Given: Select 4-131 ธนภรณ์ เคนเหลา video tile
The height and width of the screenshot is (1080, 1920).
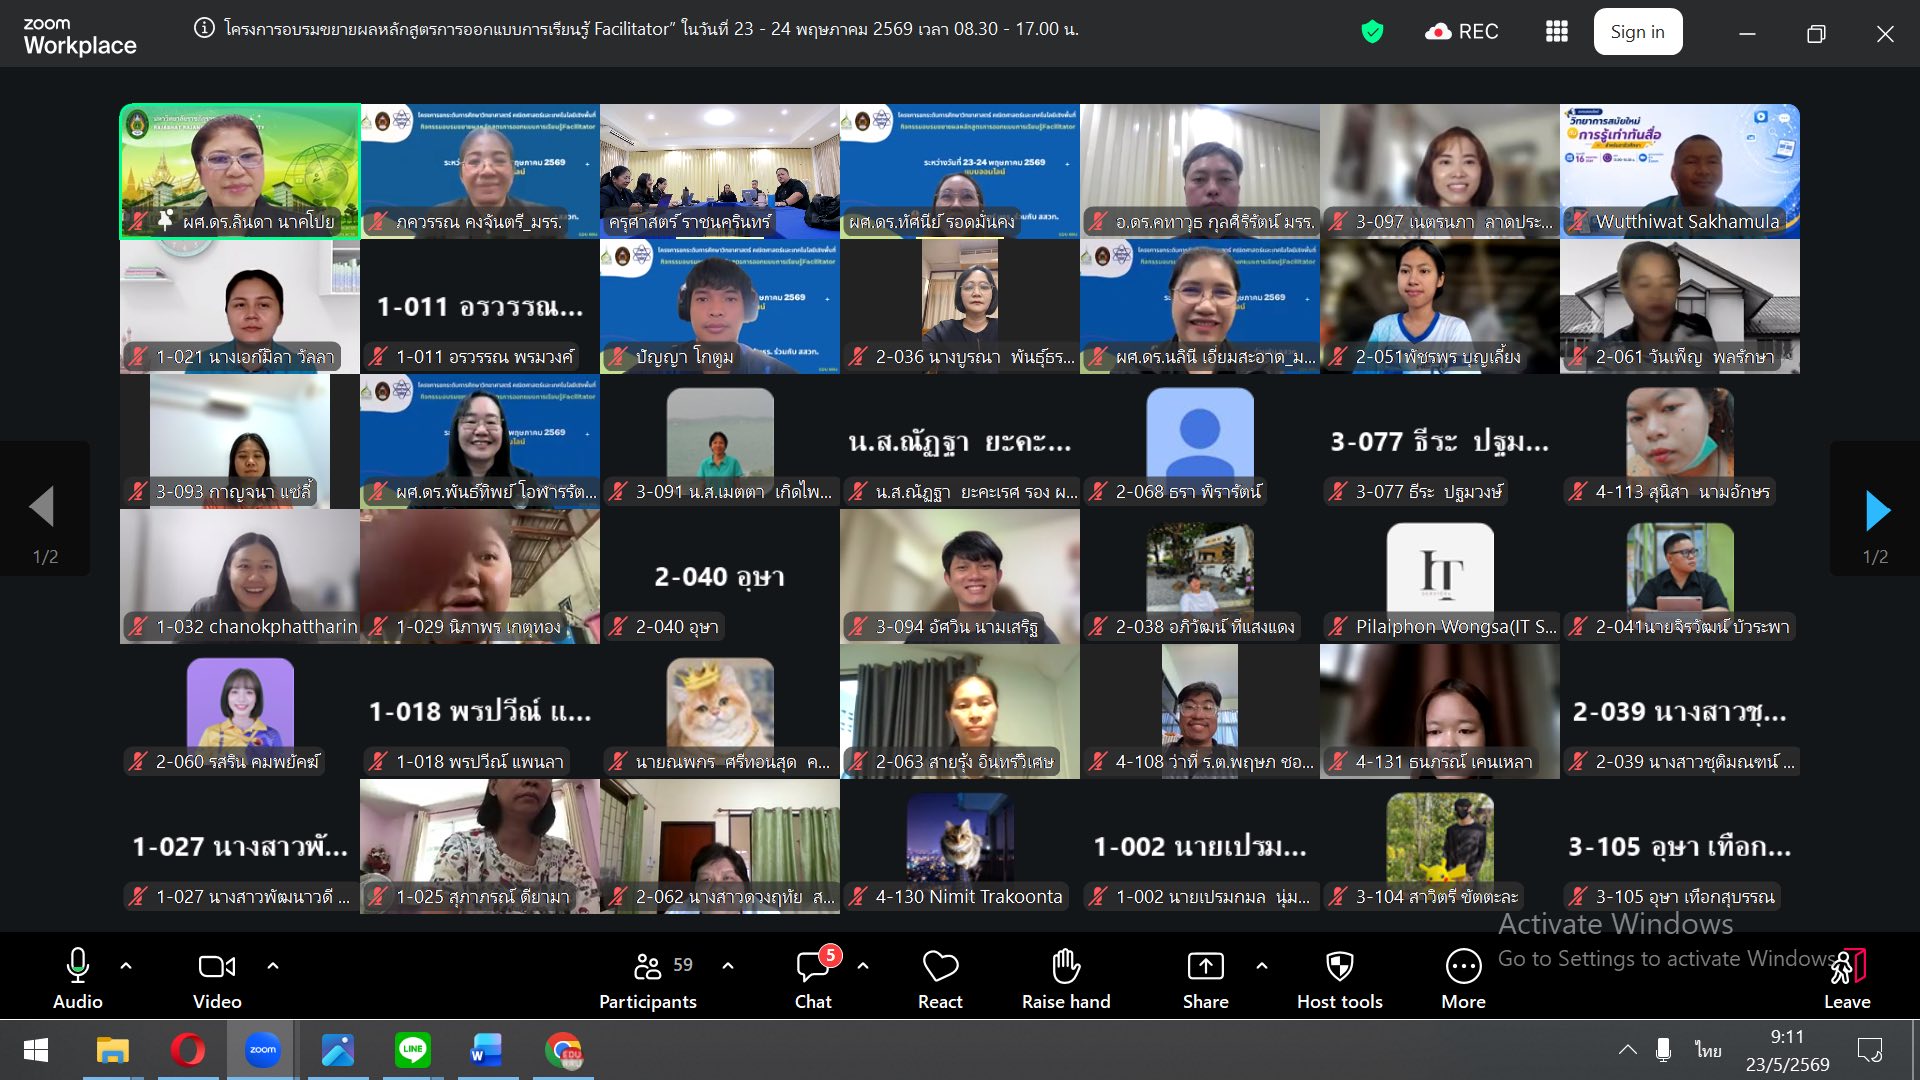Looking at the screenshot, I should click(x=1440, y=711).
